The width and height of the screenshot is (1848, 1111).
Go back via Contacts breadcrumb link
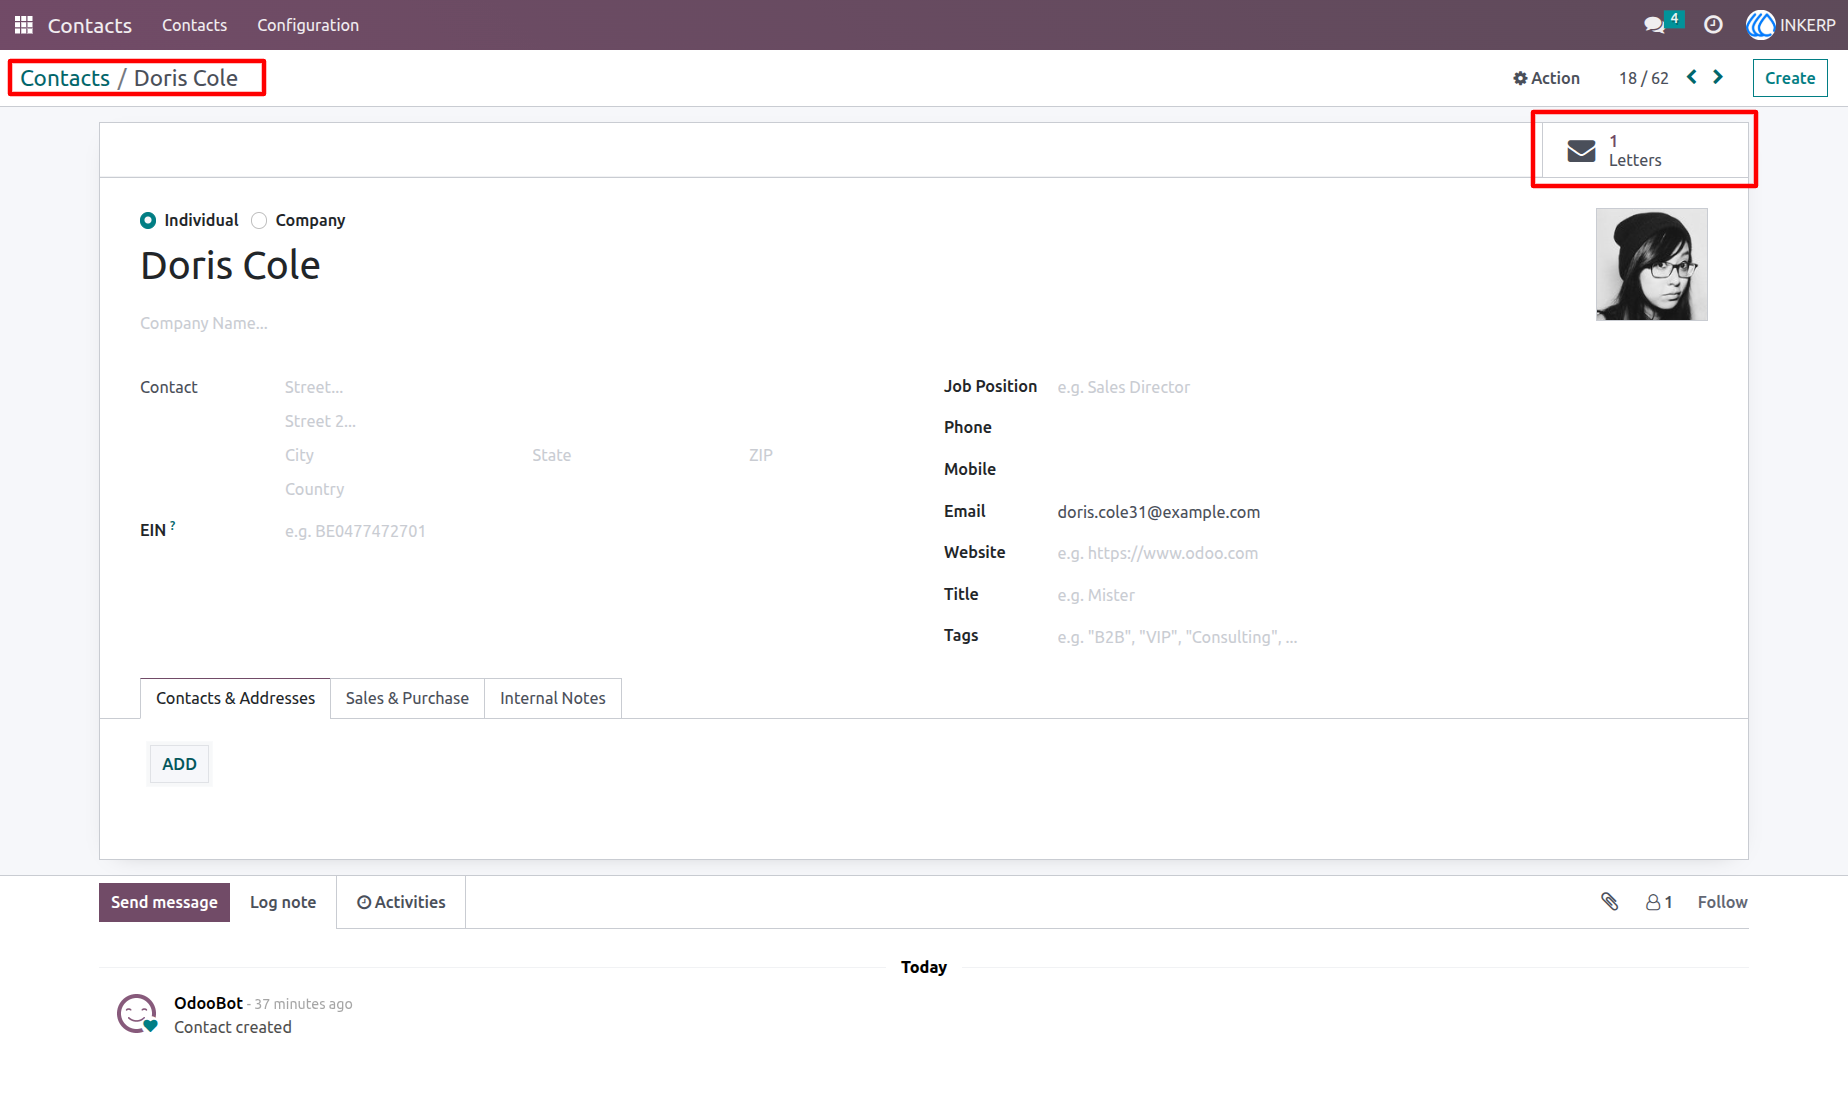(65, 78)
